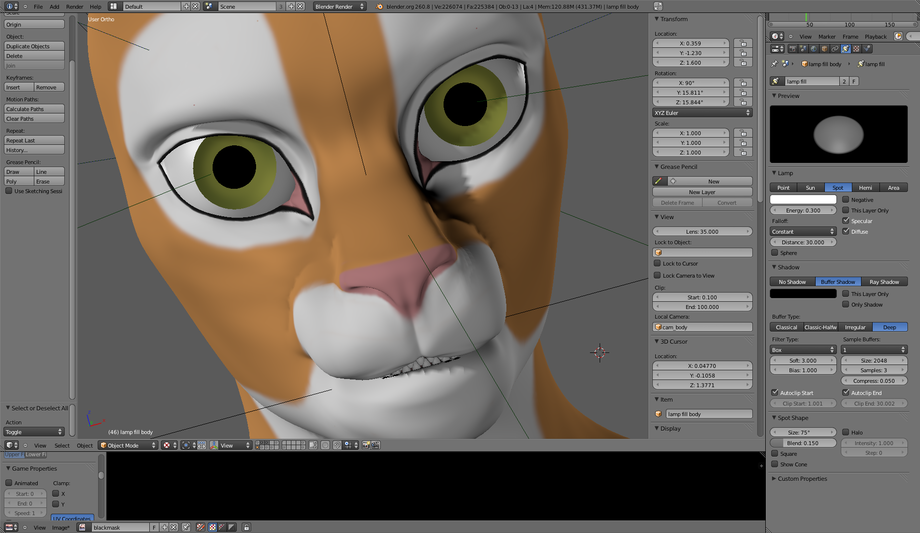Click the white lamp color swatch
The height and width of the screenshot is (533, 920).
point(803,200)
